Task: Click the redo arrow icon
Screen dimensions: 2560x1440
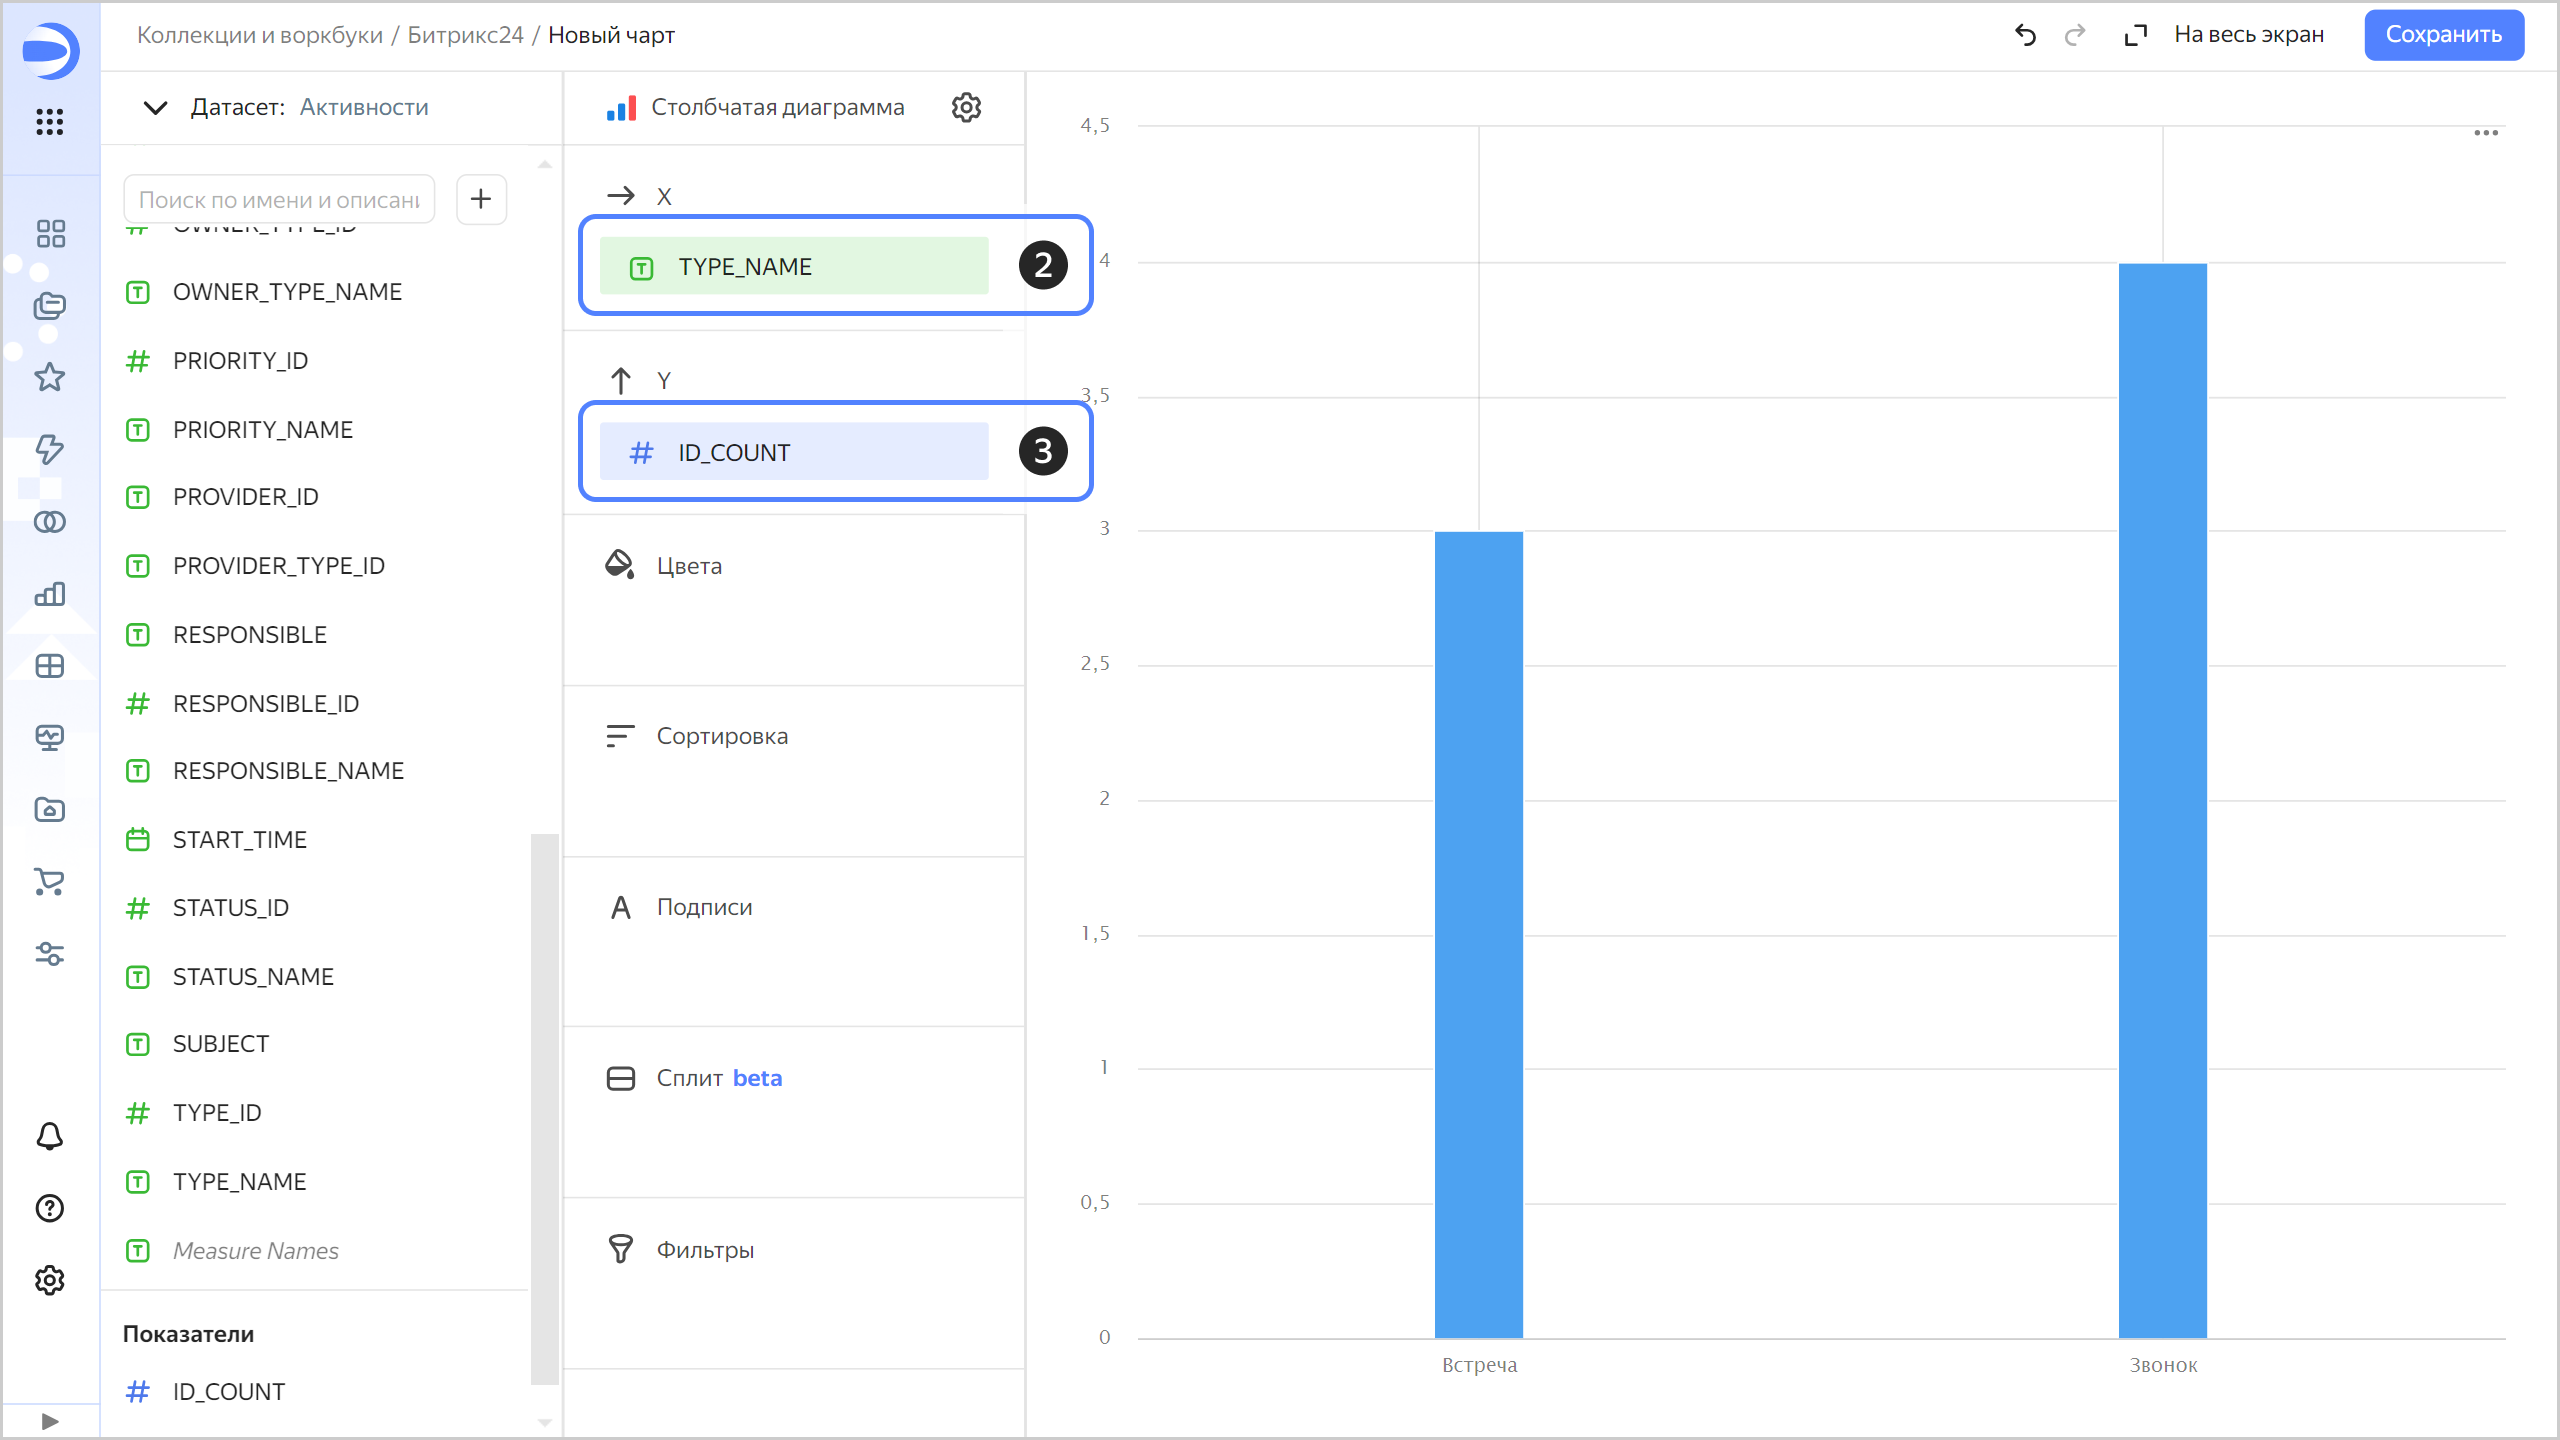Action: click(2075, 35)
